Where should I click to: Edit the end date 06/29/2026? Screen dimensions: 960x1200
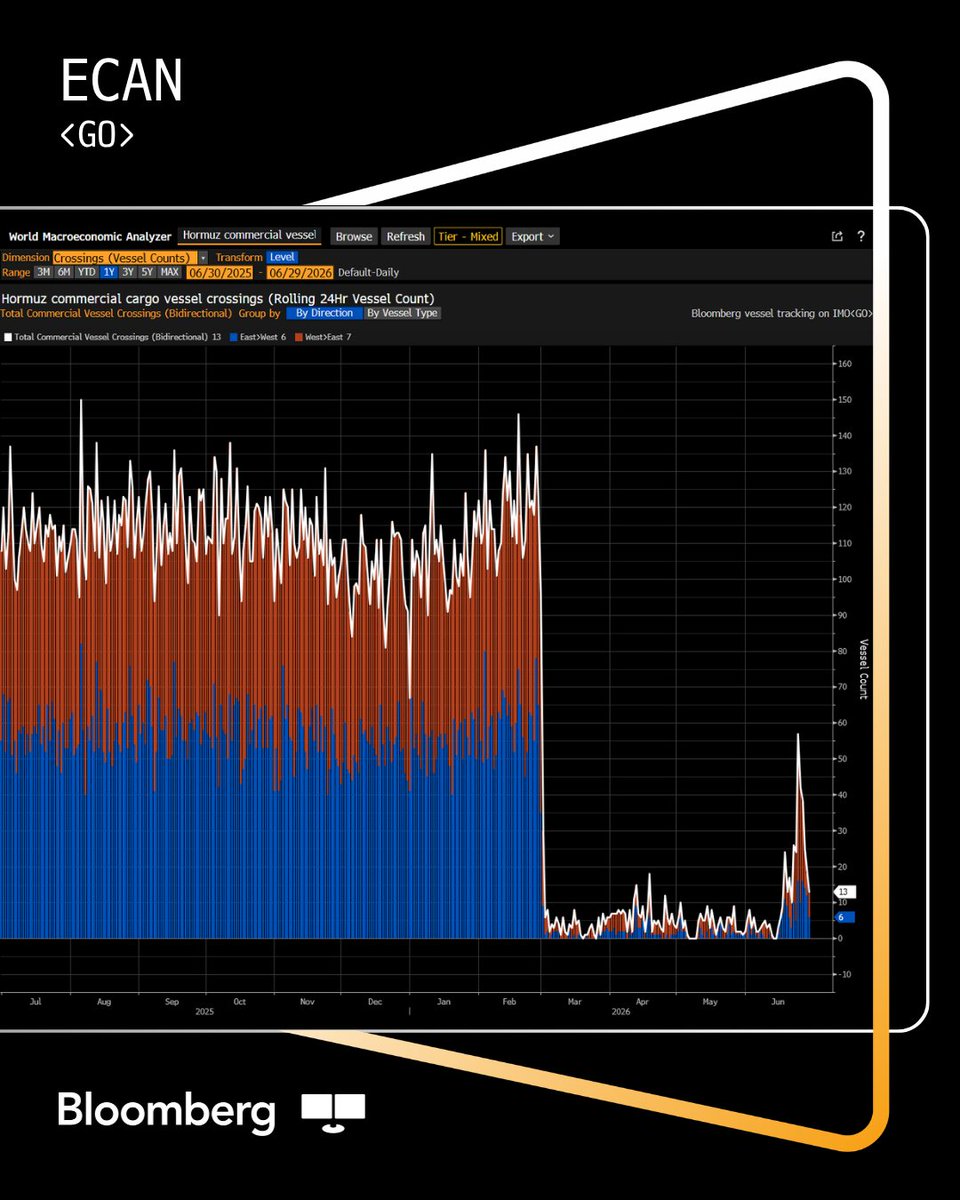[300, 273]
